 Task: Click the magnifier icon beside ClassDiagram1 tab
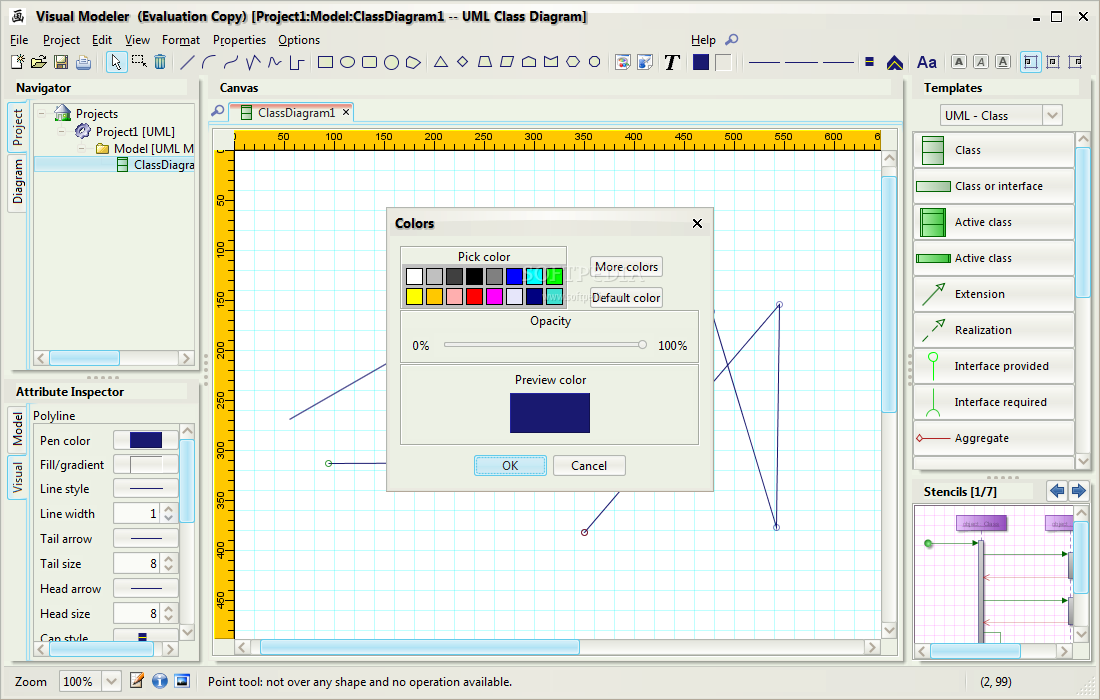click(218, 112)
